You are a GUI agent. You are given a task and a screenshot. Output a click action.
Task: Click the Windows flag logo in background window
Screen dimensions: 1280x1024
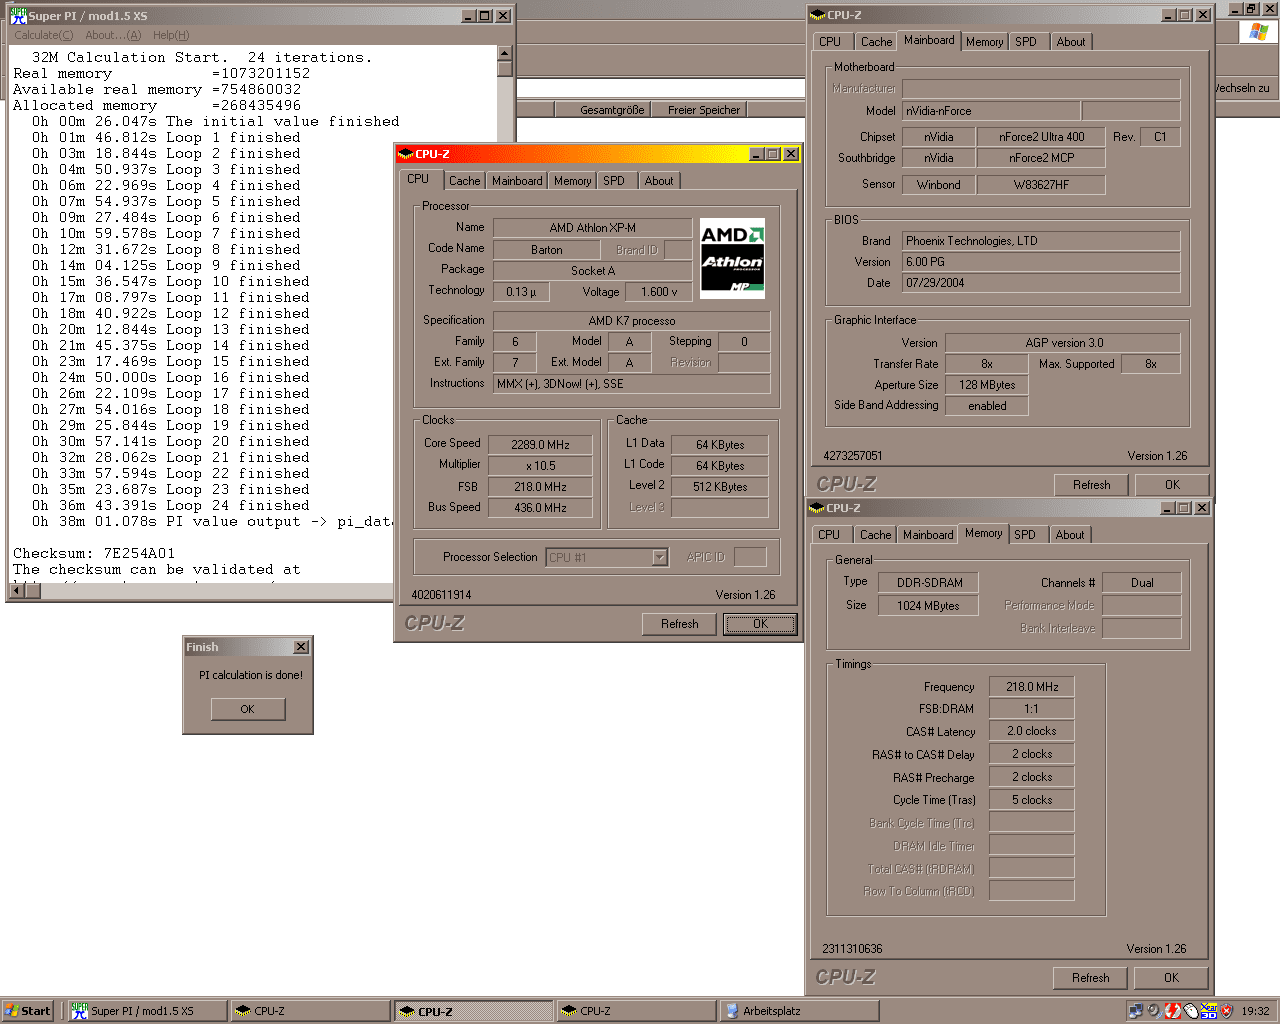(1258, 32)
